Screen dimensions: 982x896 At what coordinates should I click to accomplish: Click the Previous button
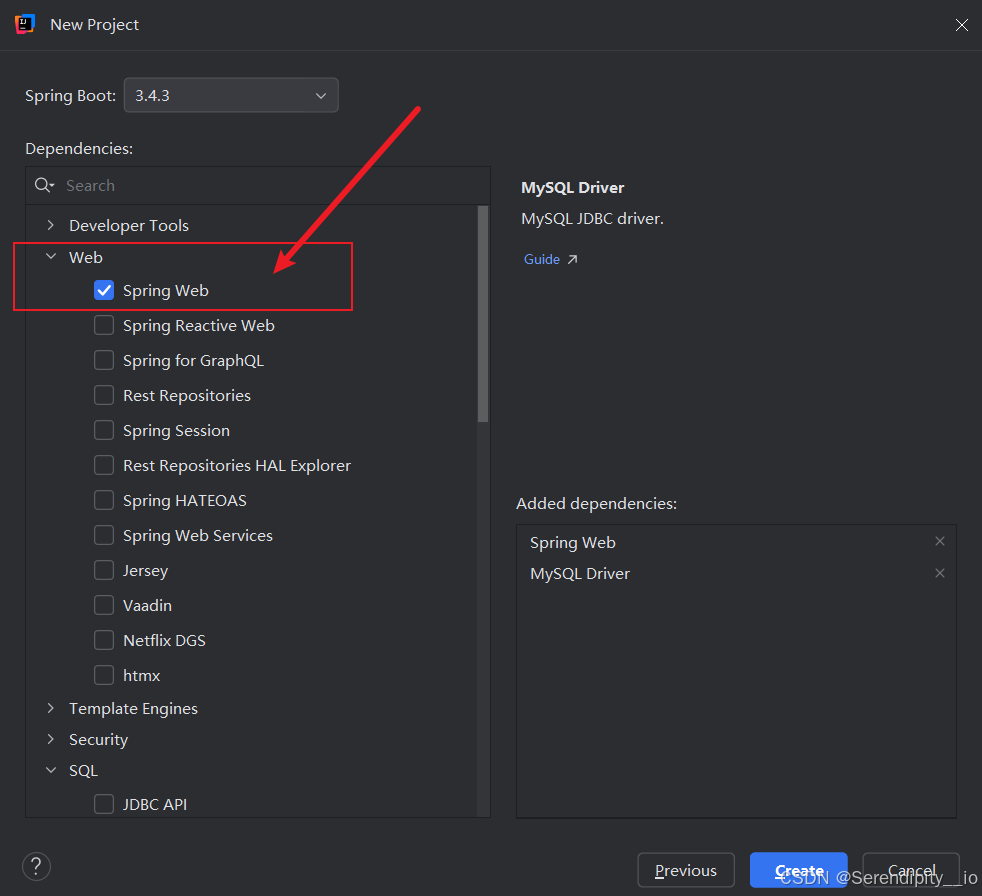click(686, 870)
